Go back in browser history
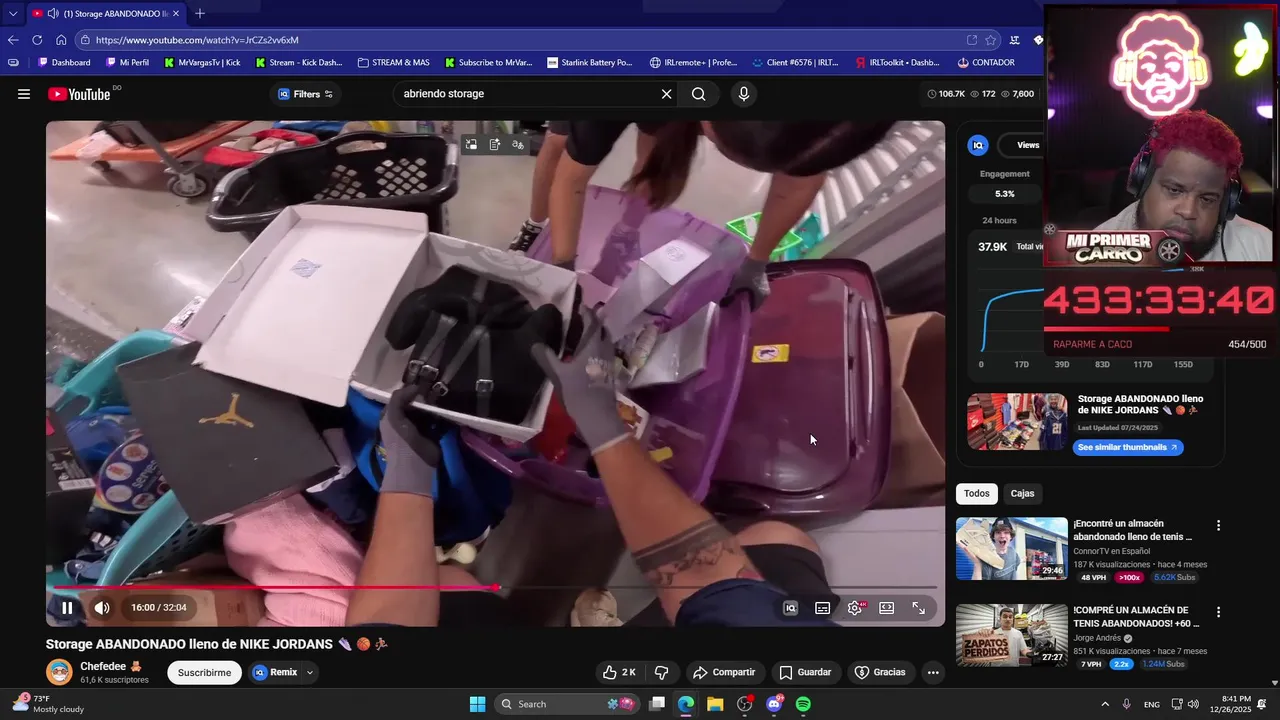1280x720 pixels. (13, 40)
